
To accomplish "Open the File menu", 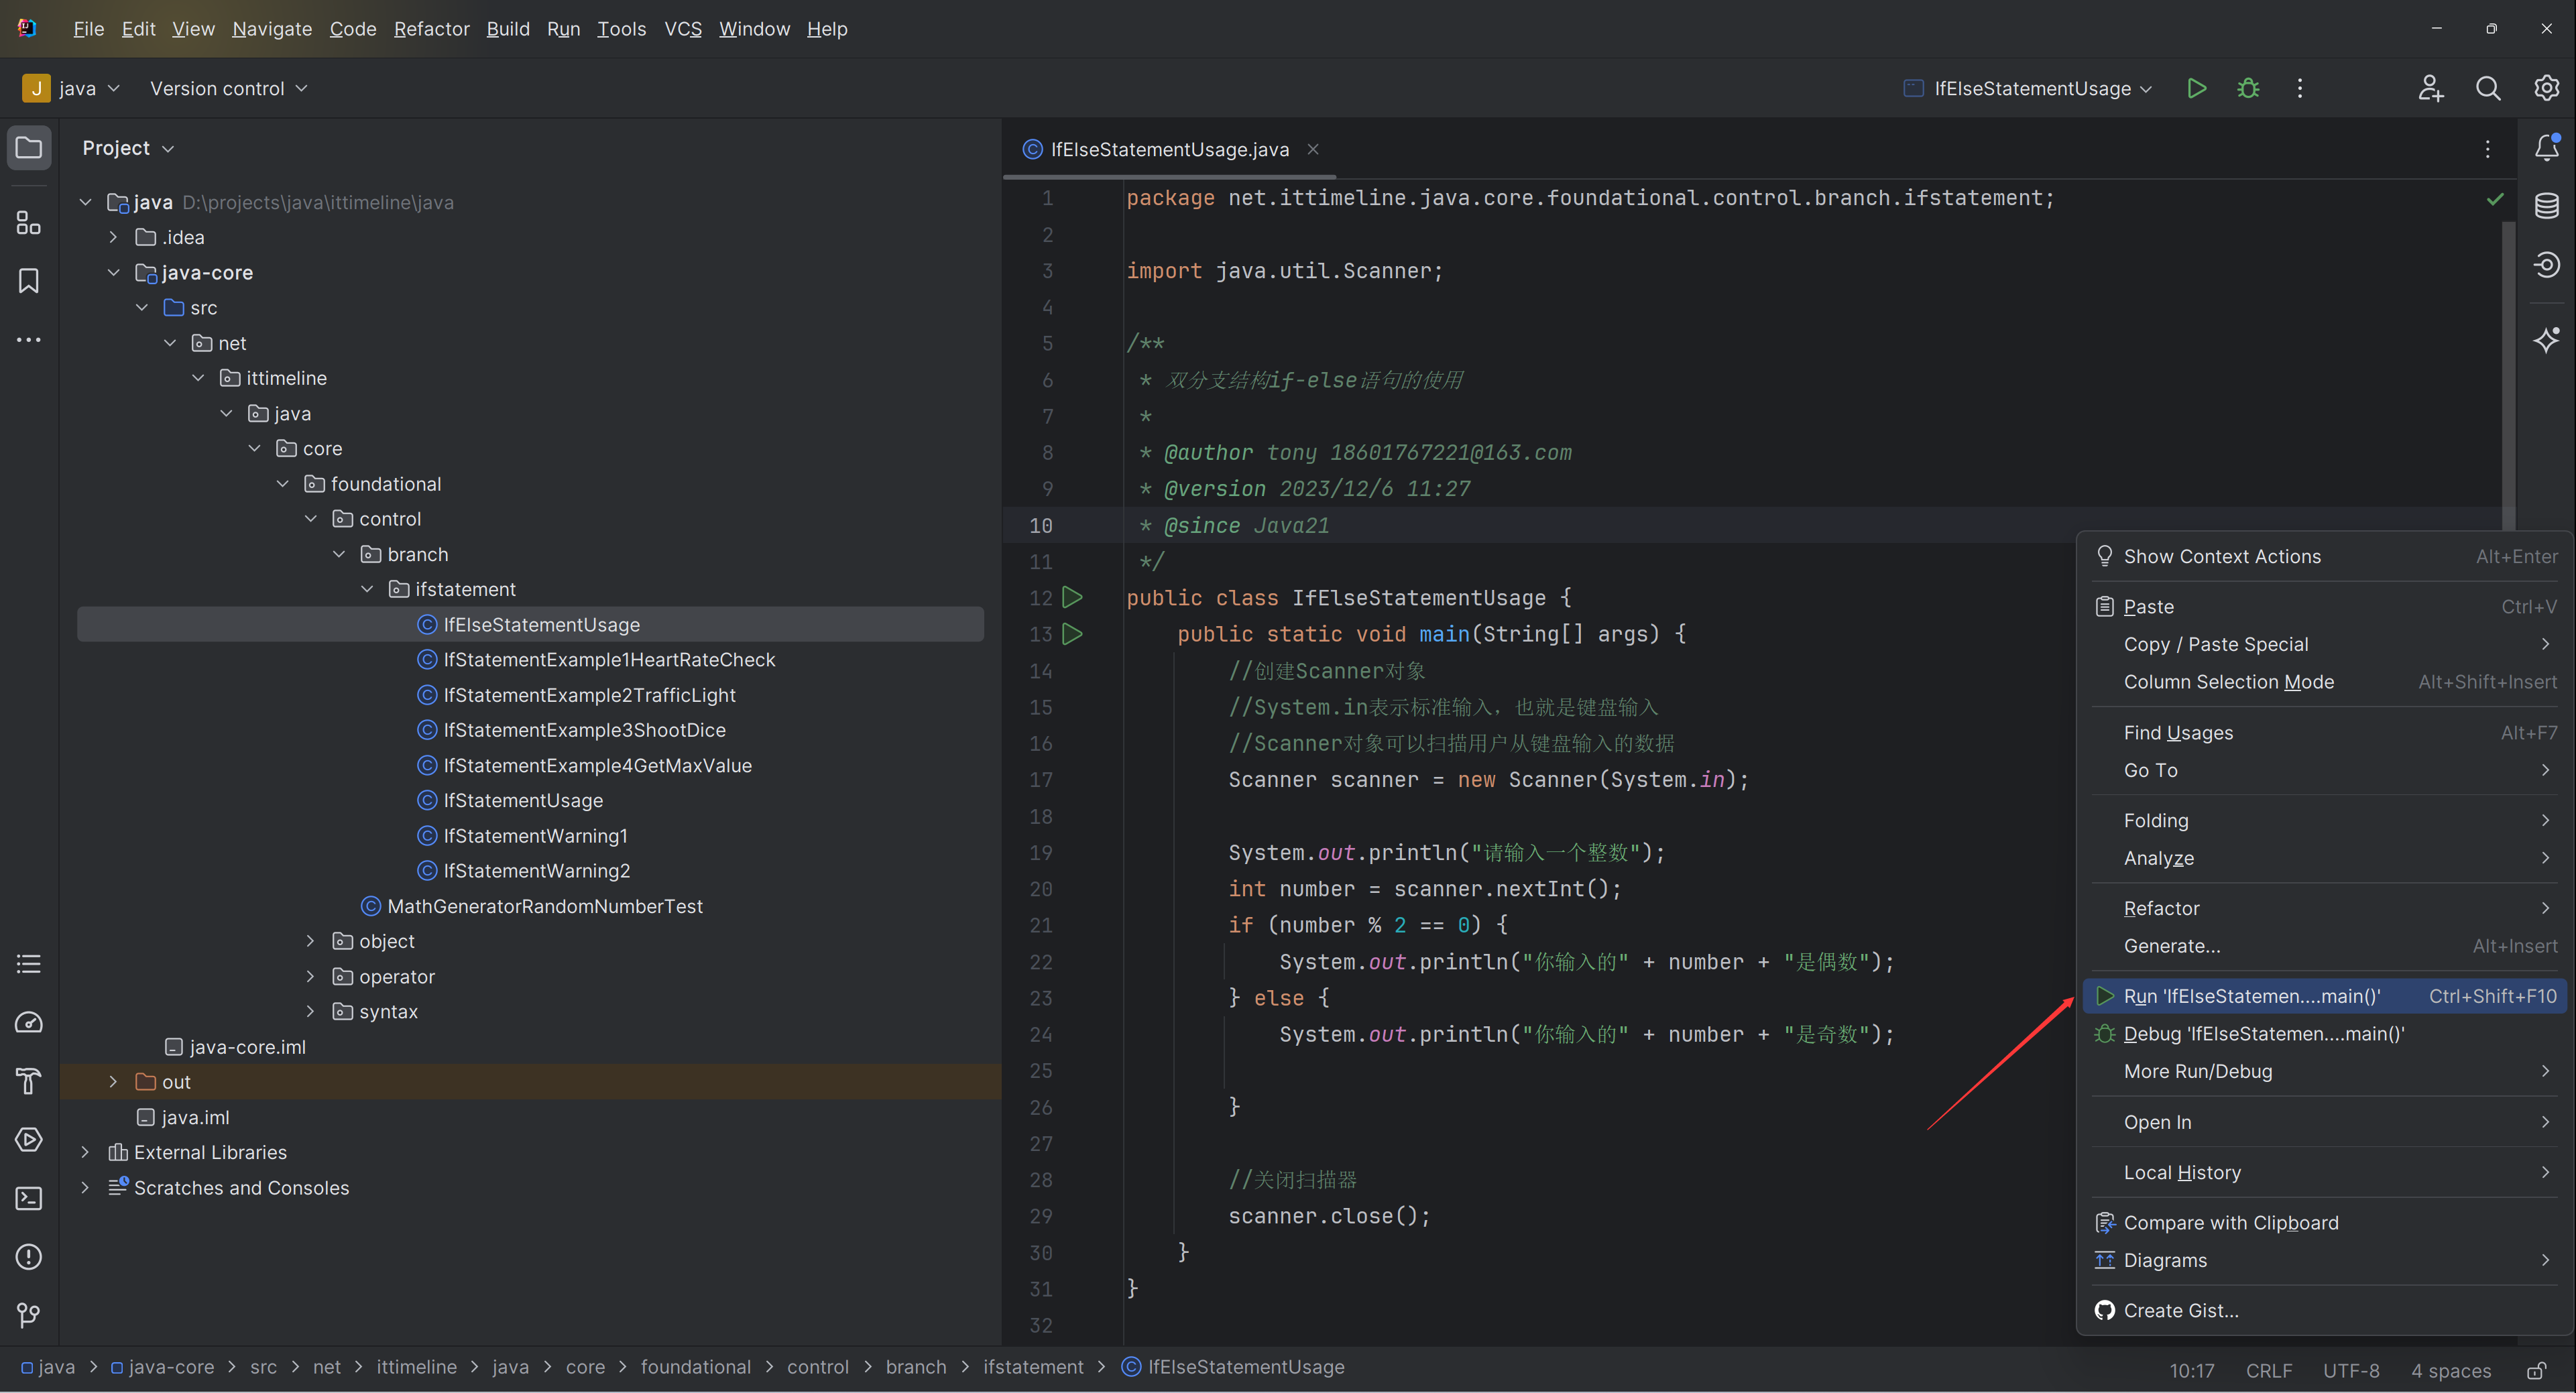I will coord(88,29).
